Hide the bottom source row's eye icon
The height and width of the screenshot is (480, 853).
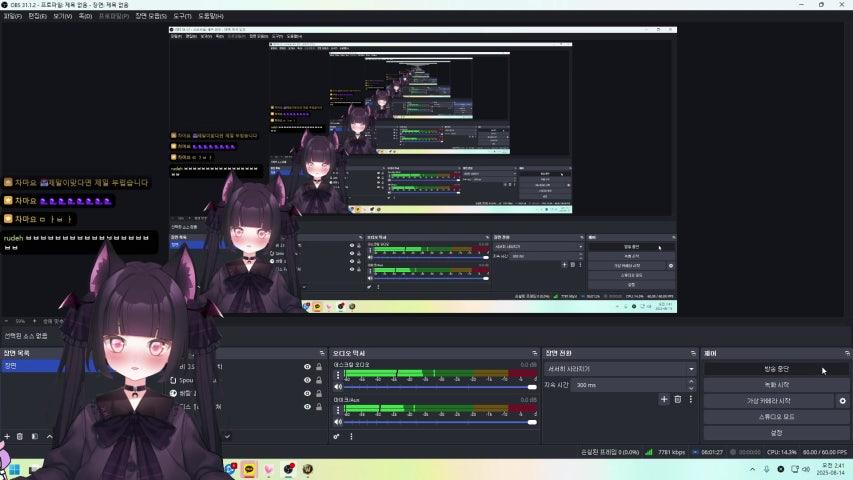point(307,407)
